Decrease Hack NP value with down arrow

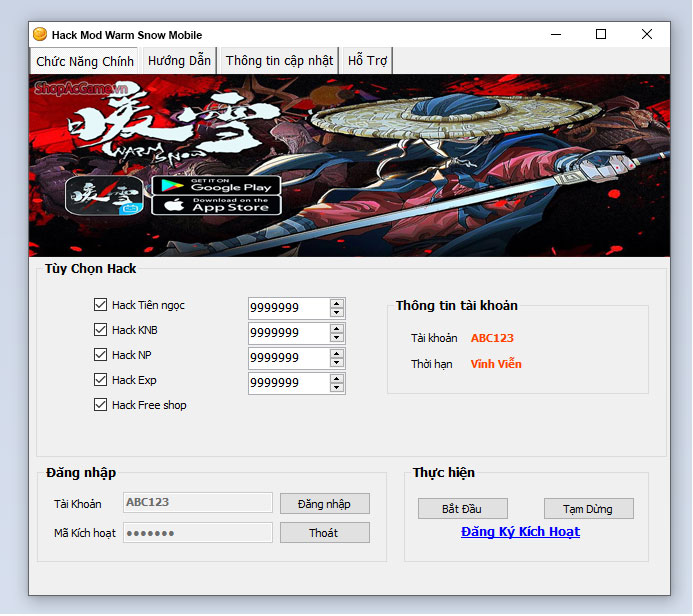tap(337, 362)
